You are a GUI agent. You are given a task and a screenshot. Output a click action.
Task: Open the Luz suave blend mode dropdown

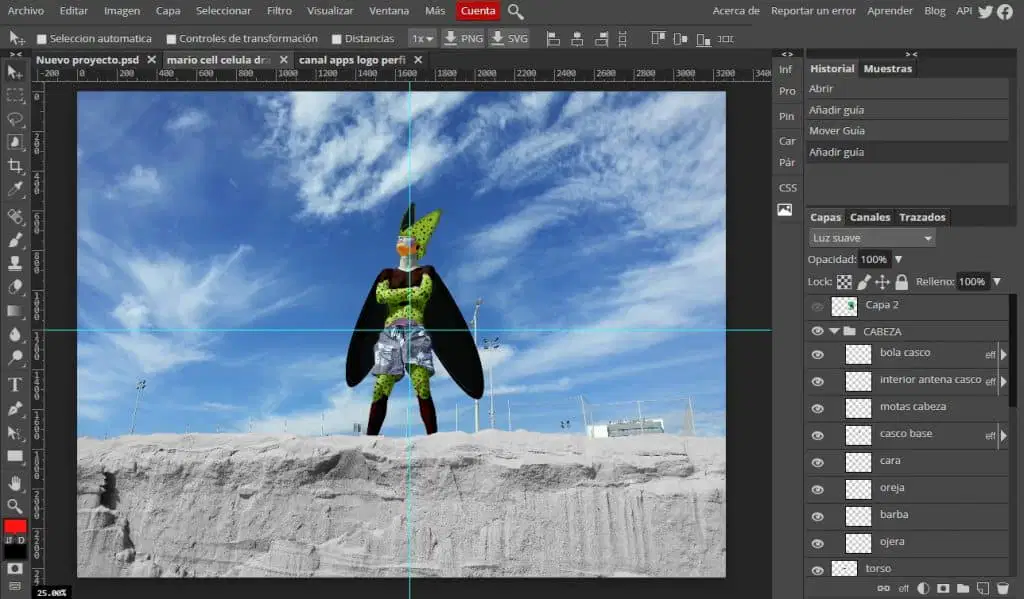pos(872,238)
